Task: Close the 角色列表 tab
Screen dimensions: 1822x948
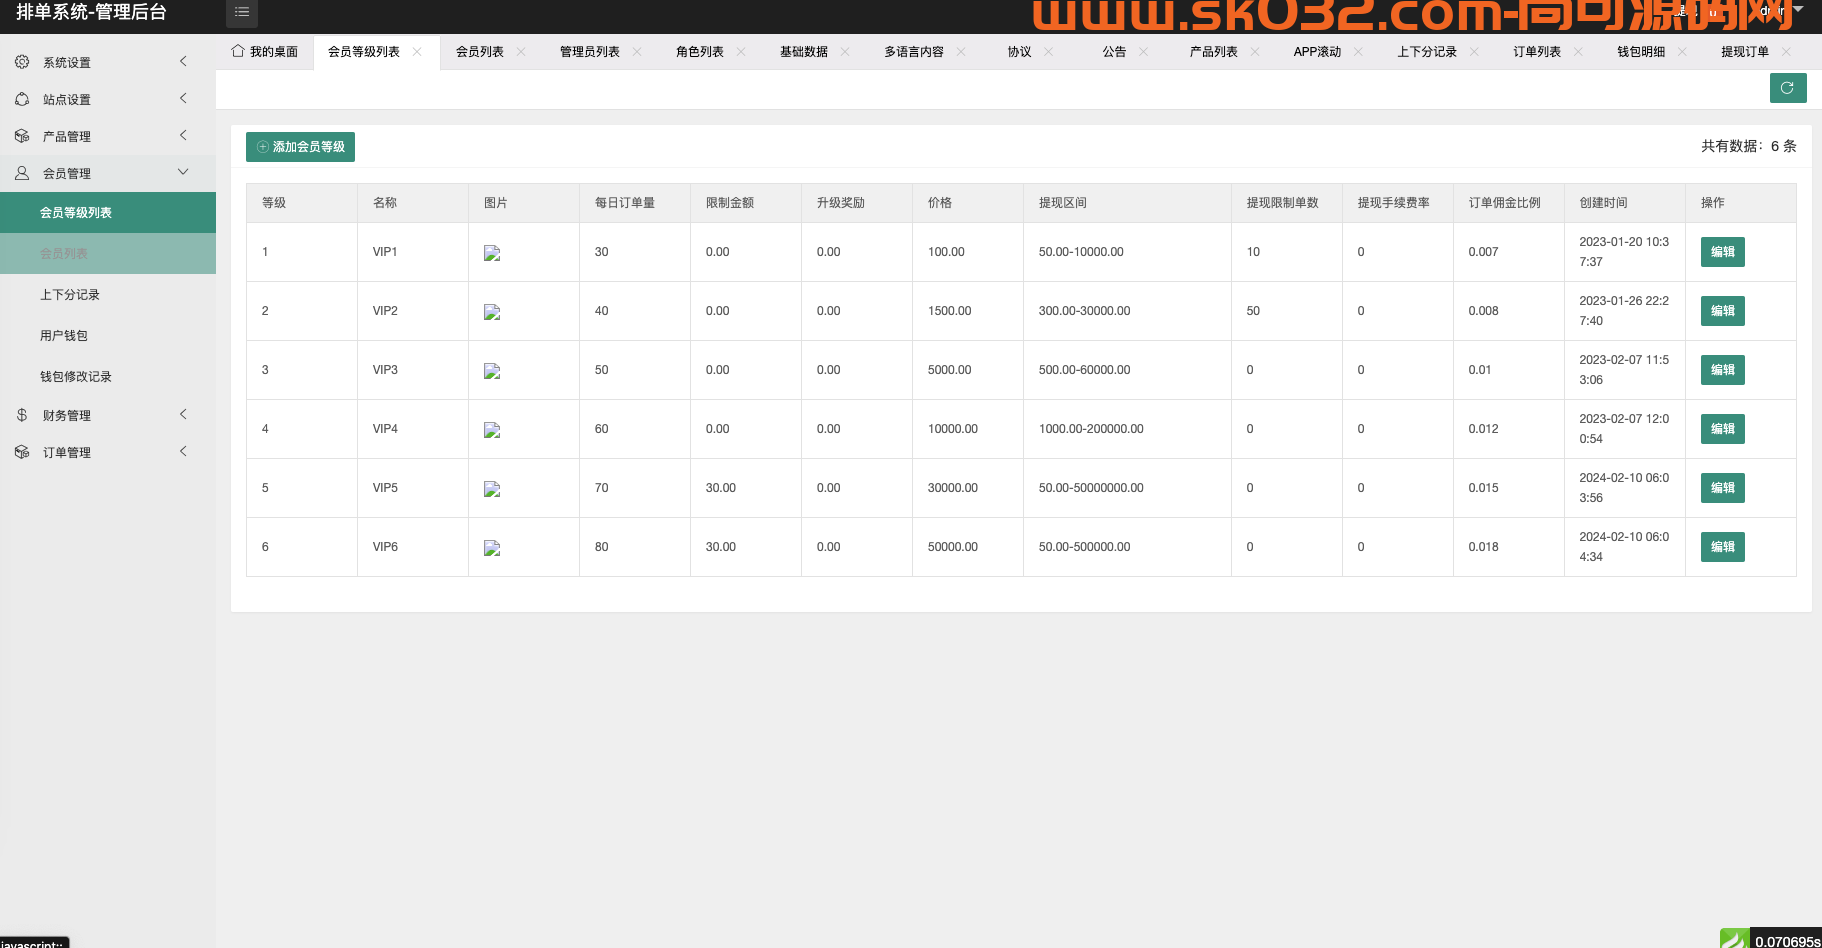Action: click(741, 52)
